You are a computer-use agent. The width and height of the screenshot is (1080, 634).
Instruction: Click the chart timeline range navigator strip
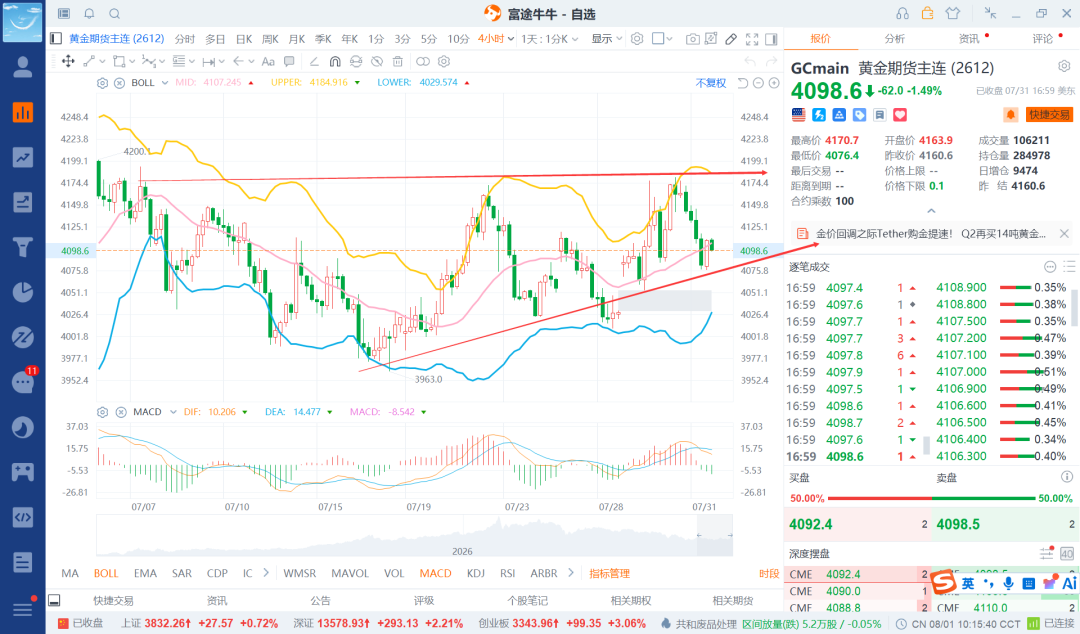415,535
